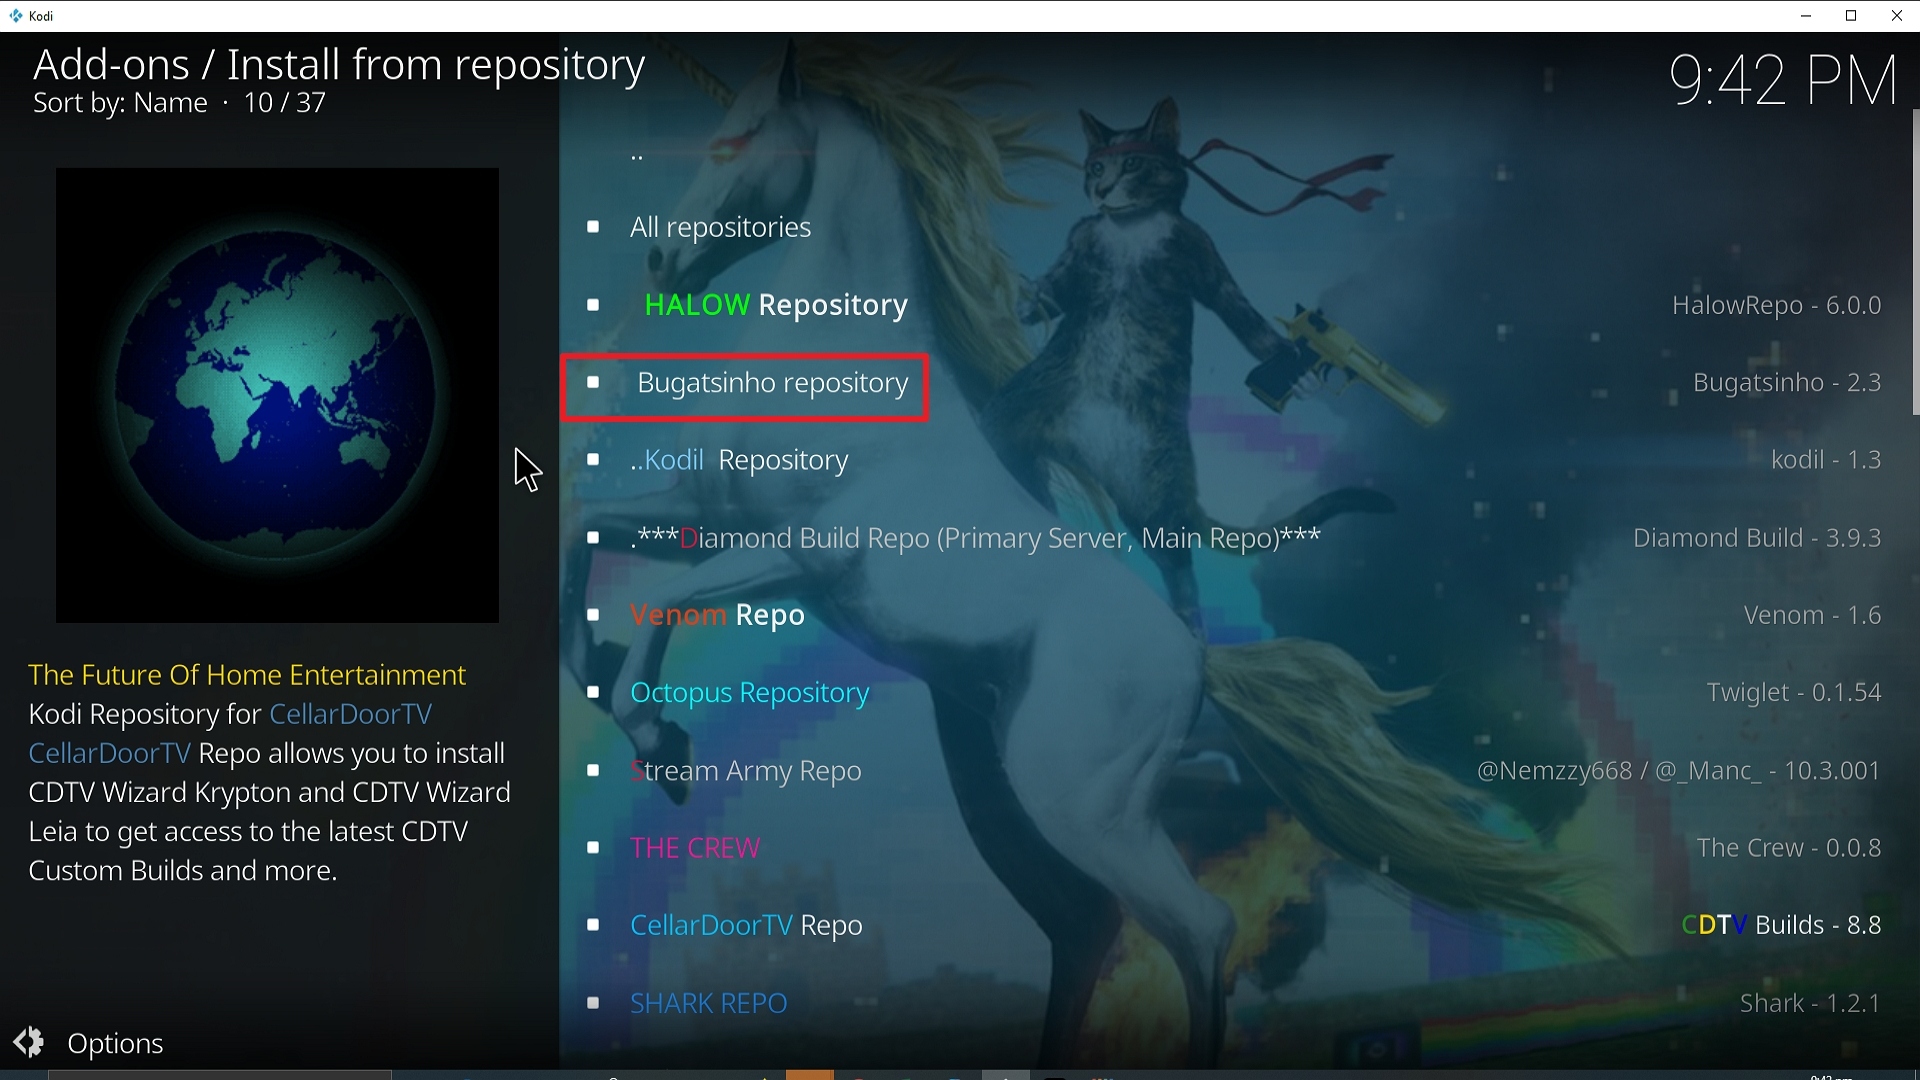Click bullet icon beside Octopus Repository
This screenshot has height=1080, width=1920.
coord(593,693)
